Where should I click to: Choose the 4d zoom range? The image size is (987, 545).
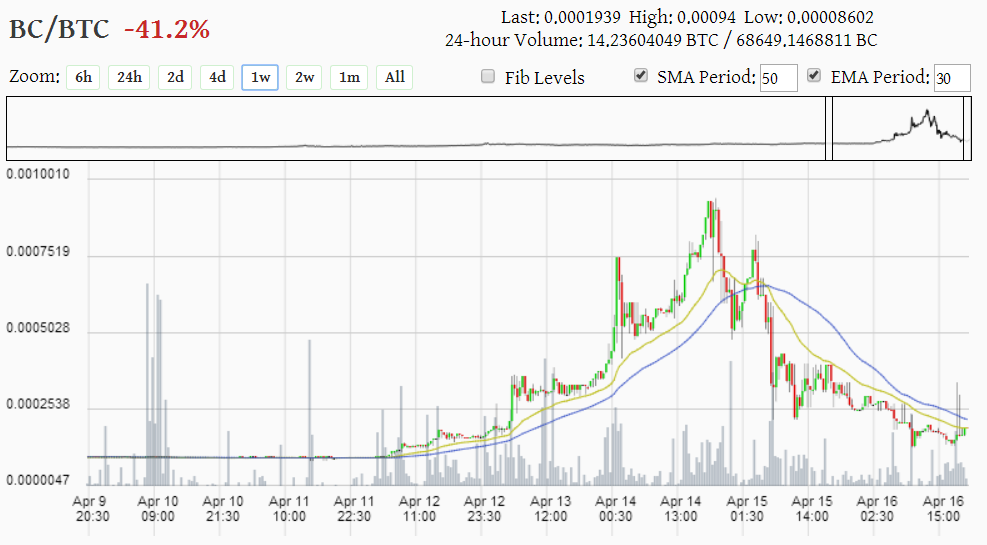point(217,77)
